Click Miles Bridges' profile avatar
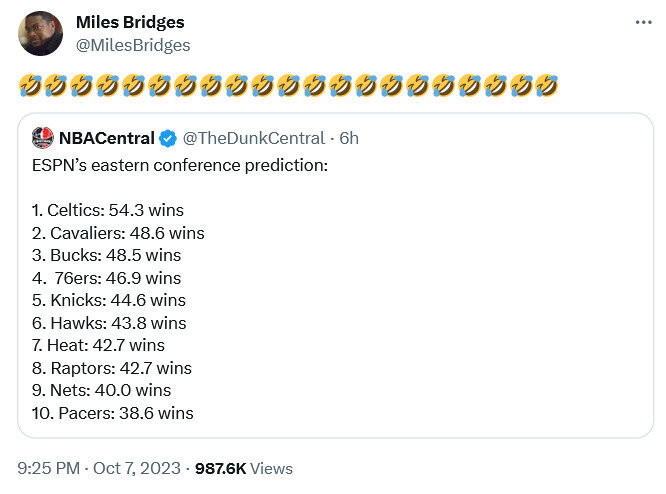 tap(42, 34)
